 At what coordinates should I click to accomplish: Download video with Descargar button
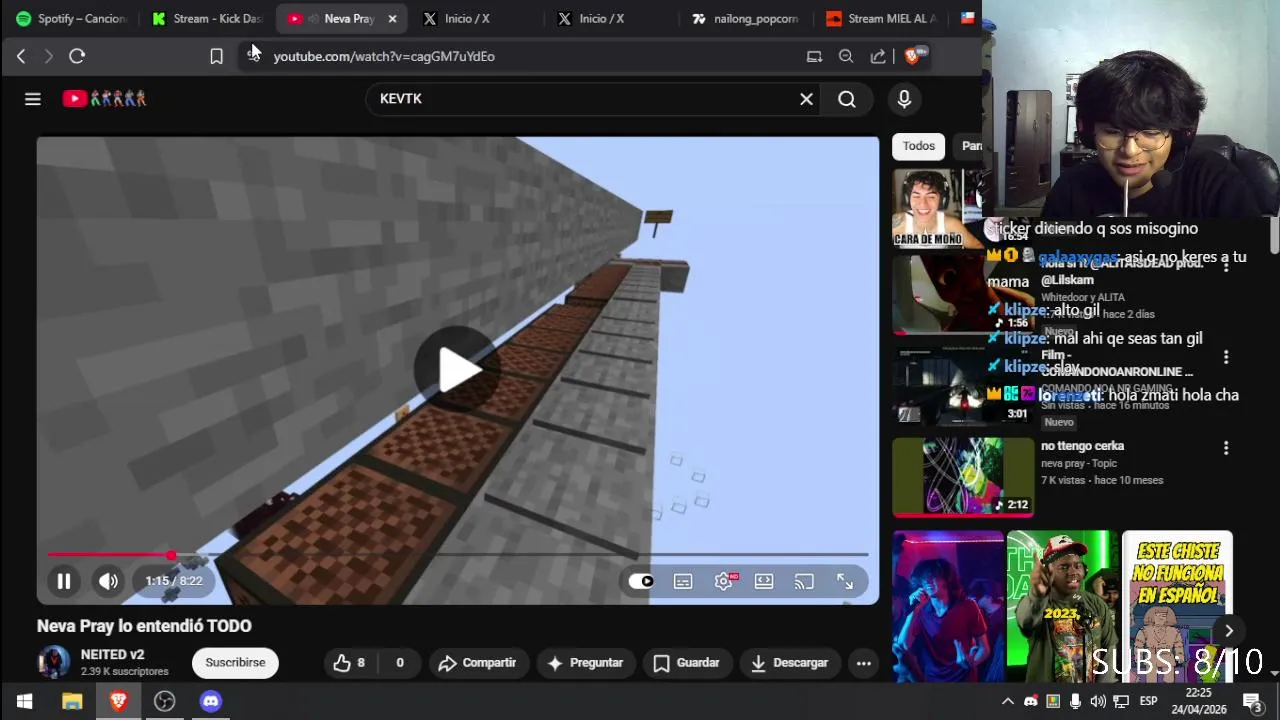click(790, 663)
